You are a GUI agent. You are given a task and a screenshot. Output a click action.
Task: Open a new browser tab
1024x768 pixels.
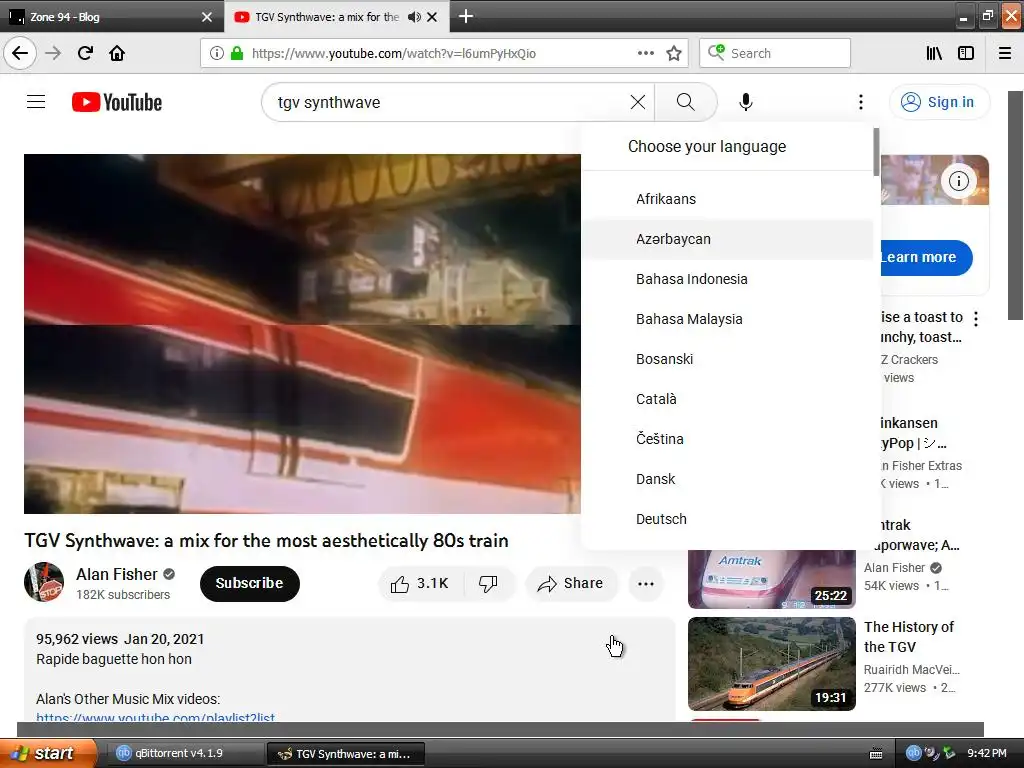(x=466, y=16)
